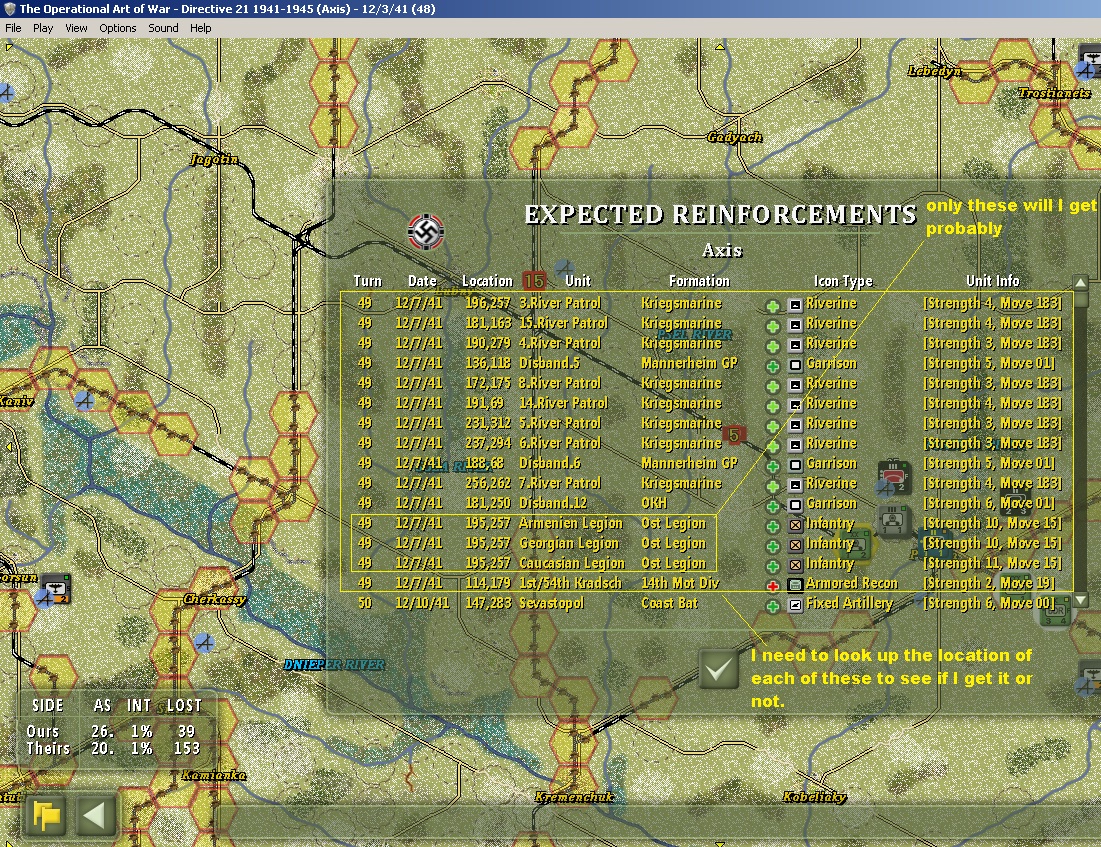The width and height of the screenshot is (1101, 847).
Task: Click the Gadyach city label on map
Action: click(734, 137)
